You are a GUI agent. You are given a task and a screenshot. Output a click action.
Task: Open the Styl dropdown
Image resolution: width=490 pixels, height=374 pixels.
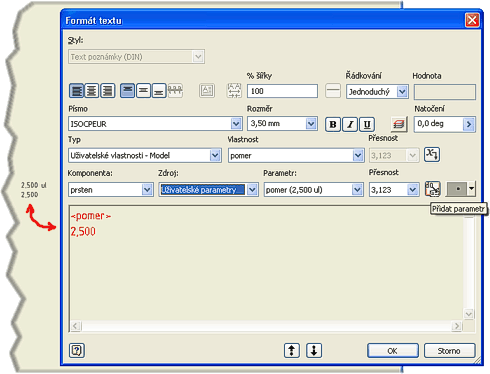click(198, 57)
